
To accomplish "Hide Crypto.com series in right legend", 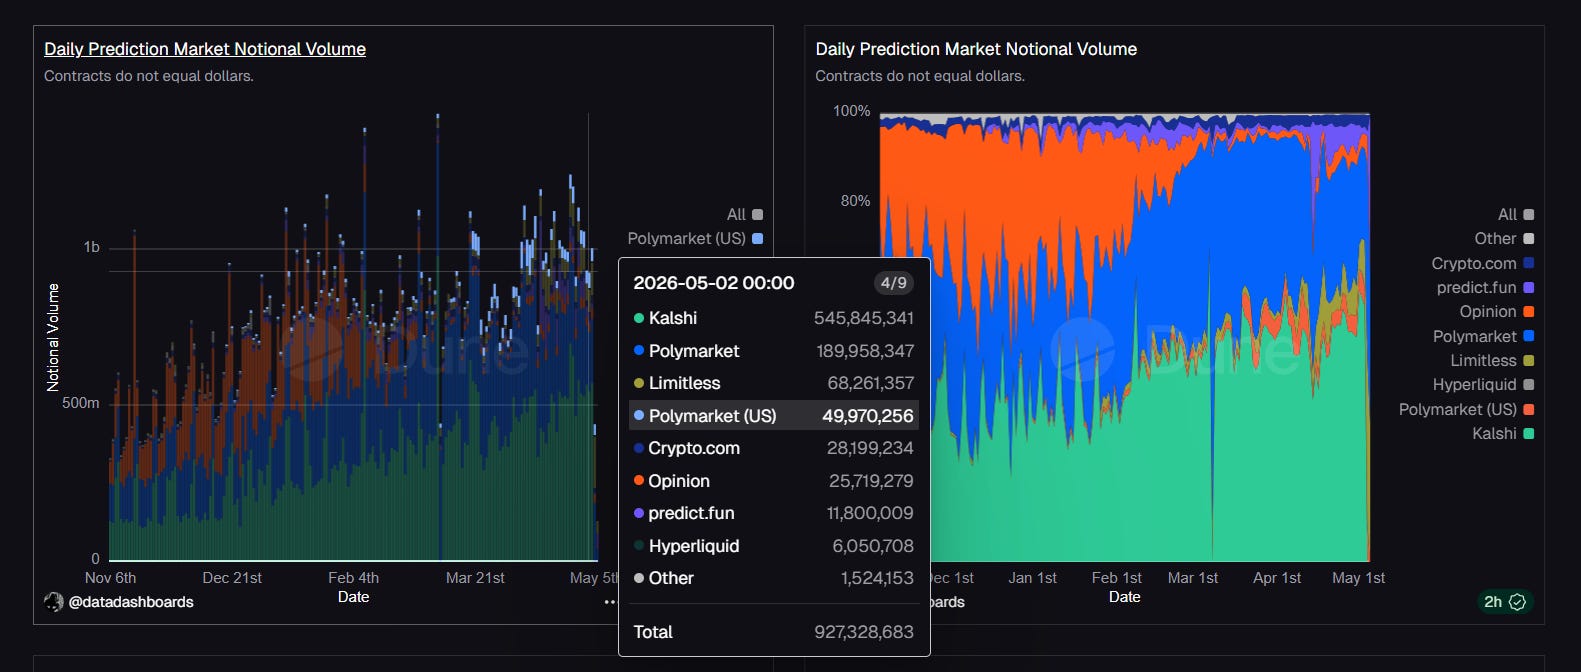I will click(1483, 263).
